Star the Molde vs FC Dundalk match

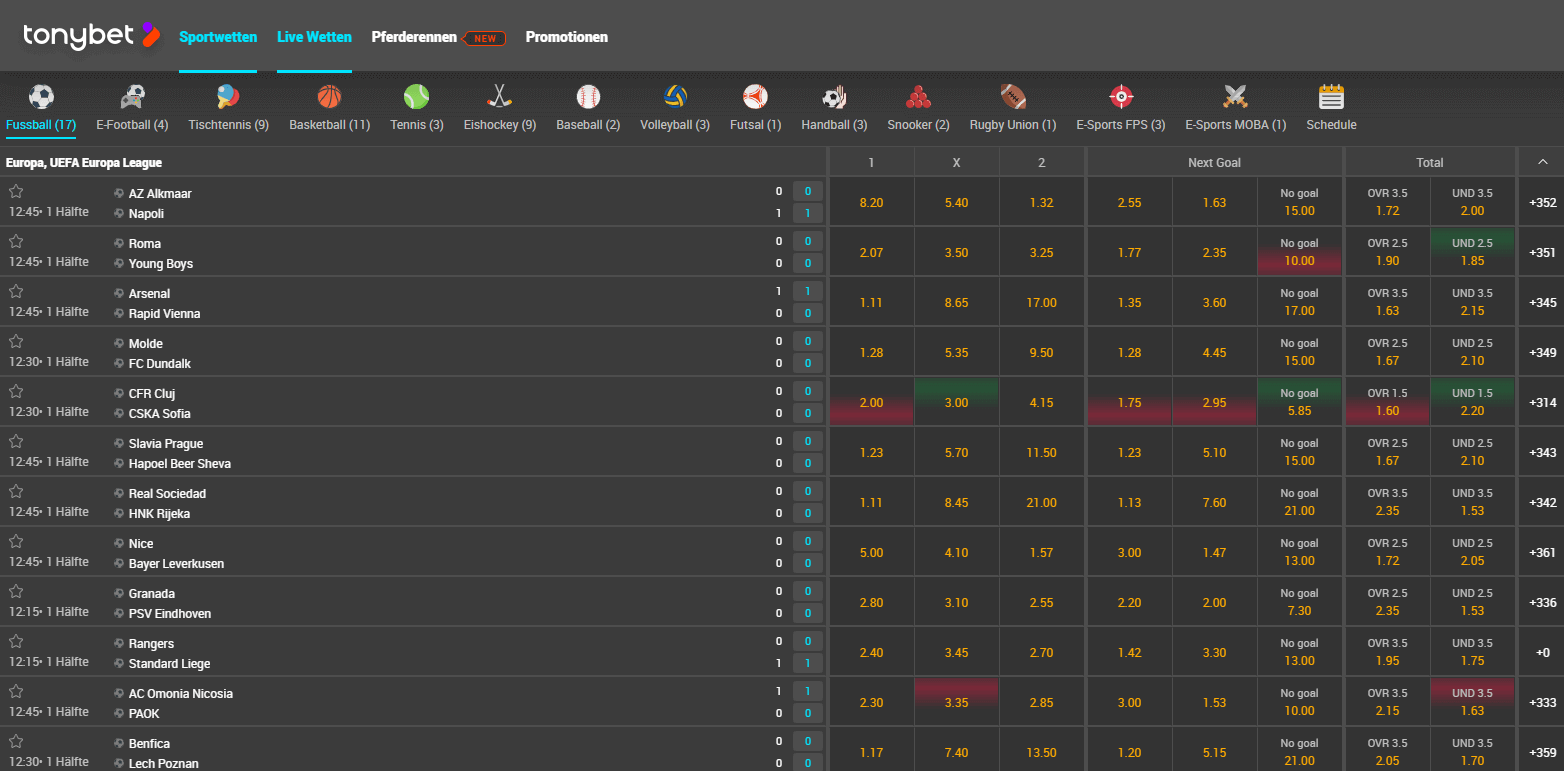(16, 342)
